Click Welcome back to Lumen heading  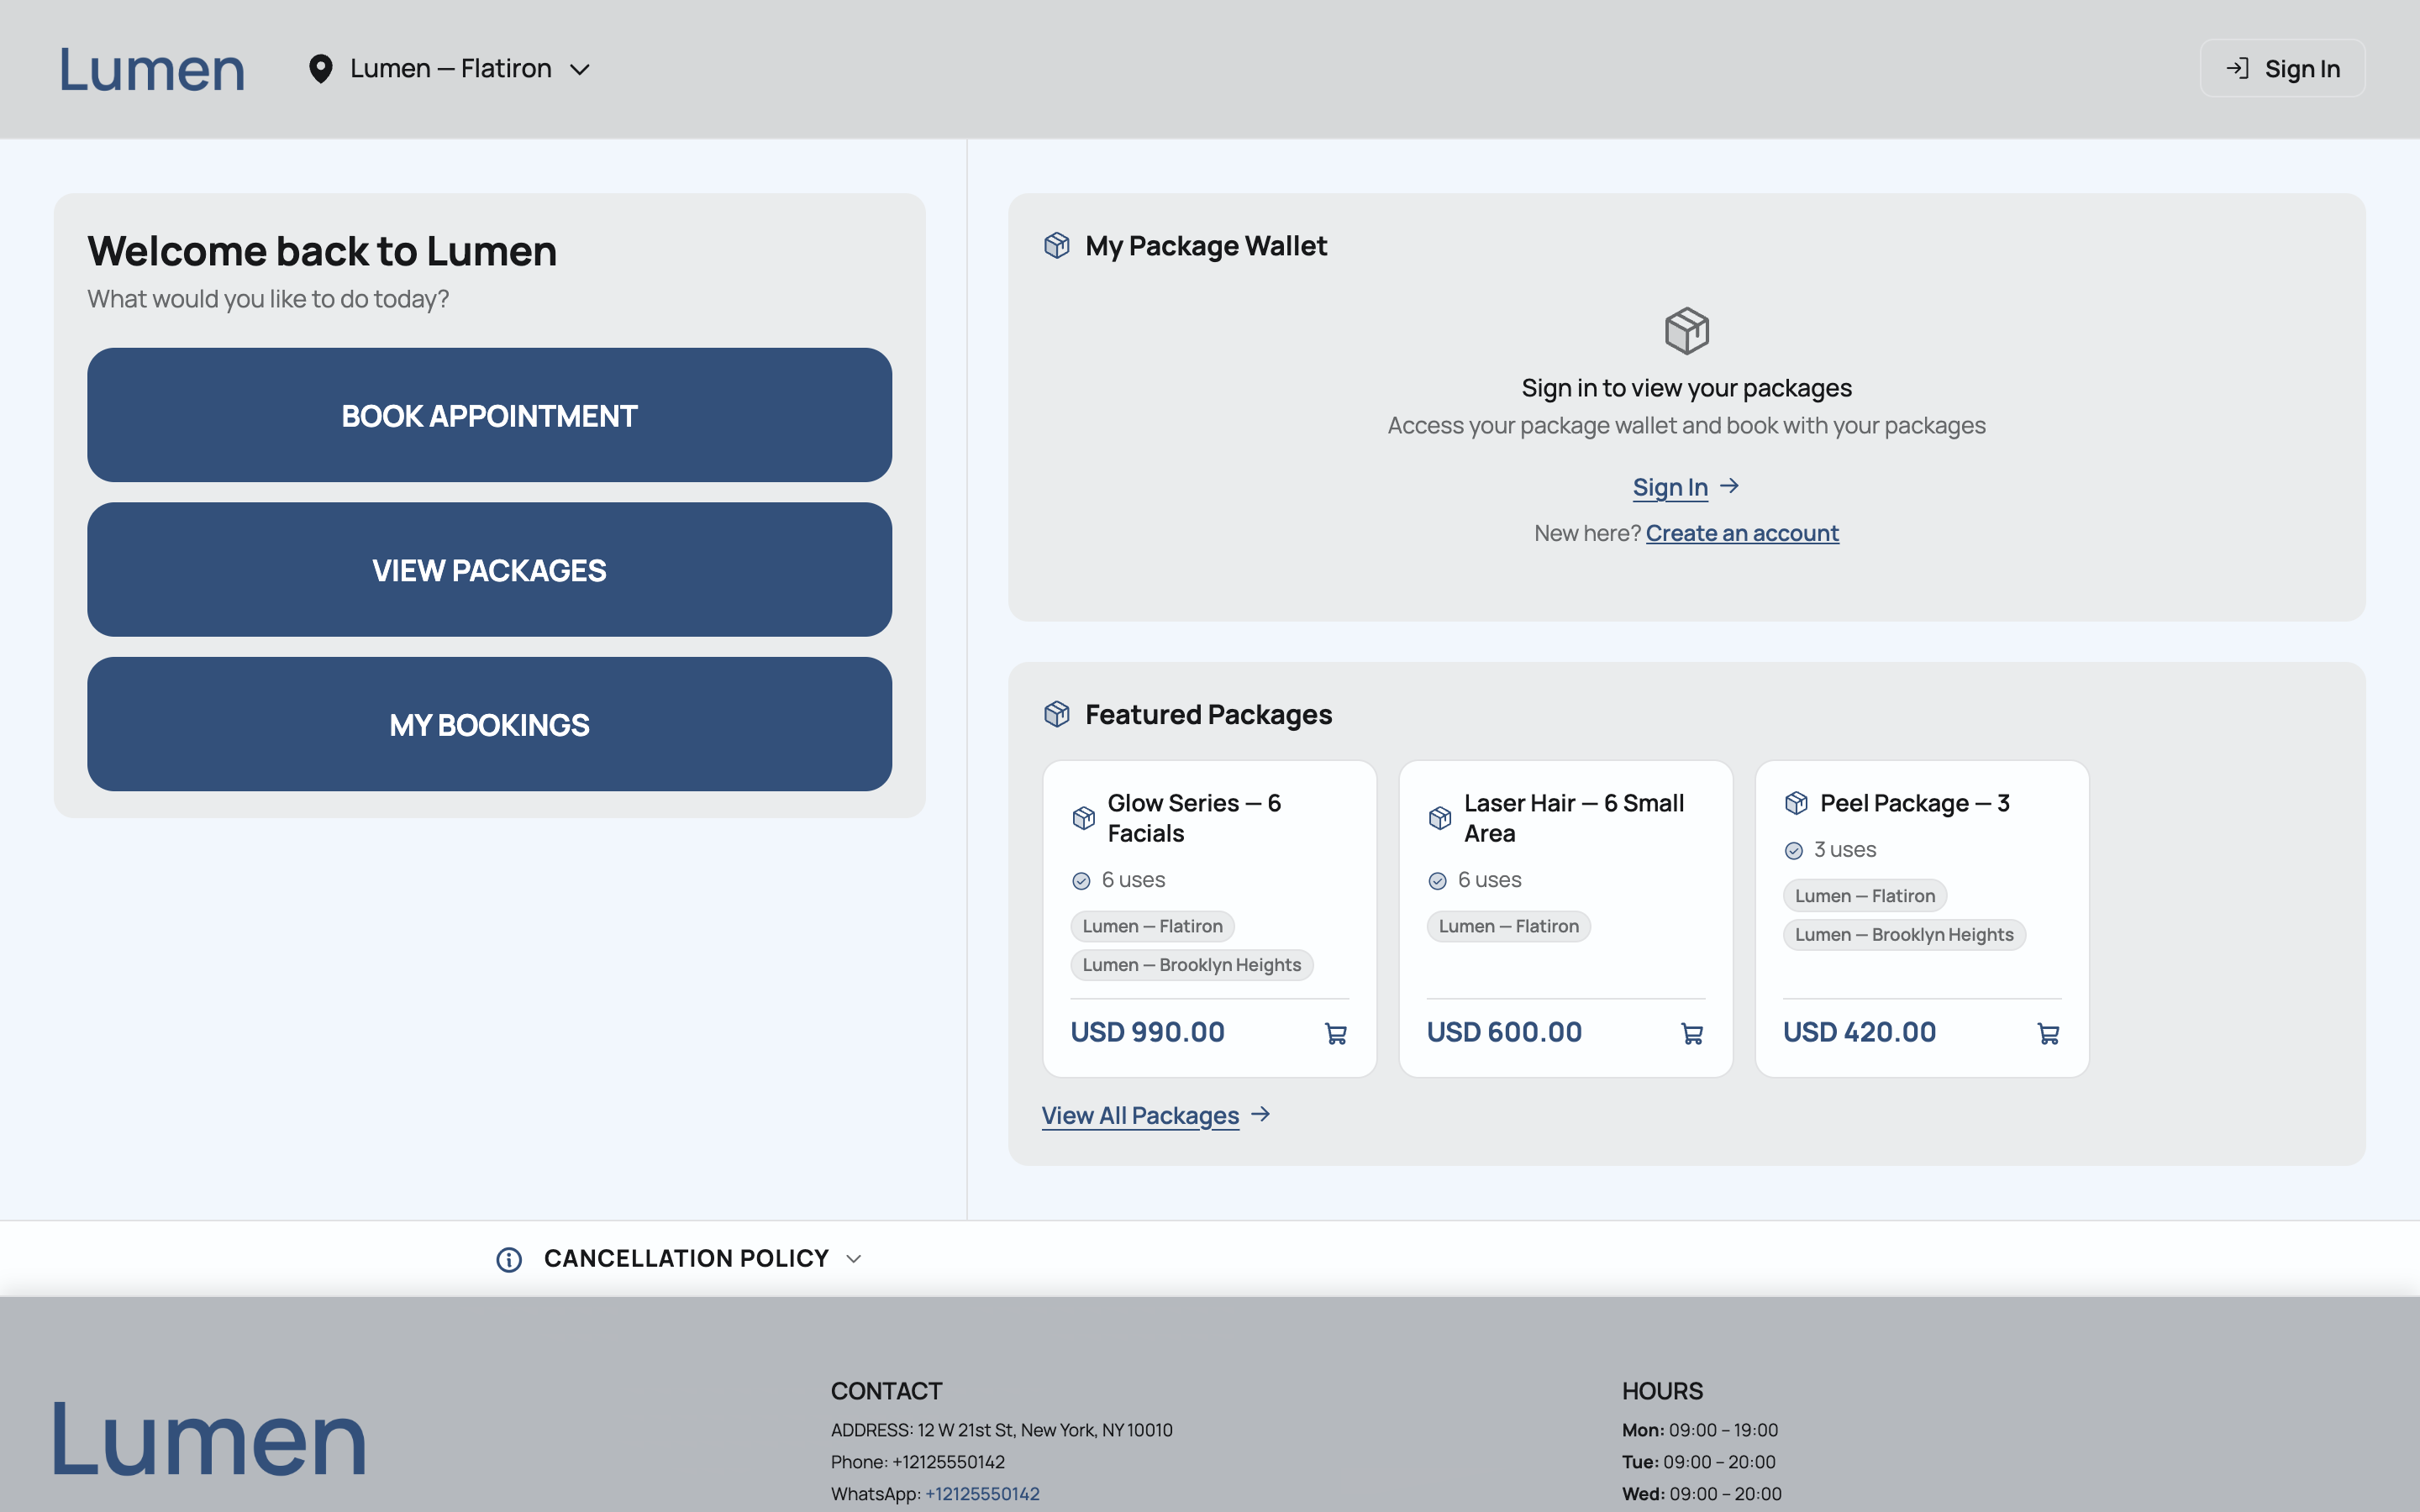point(322,250)
